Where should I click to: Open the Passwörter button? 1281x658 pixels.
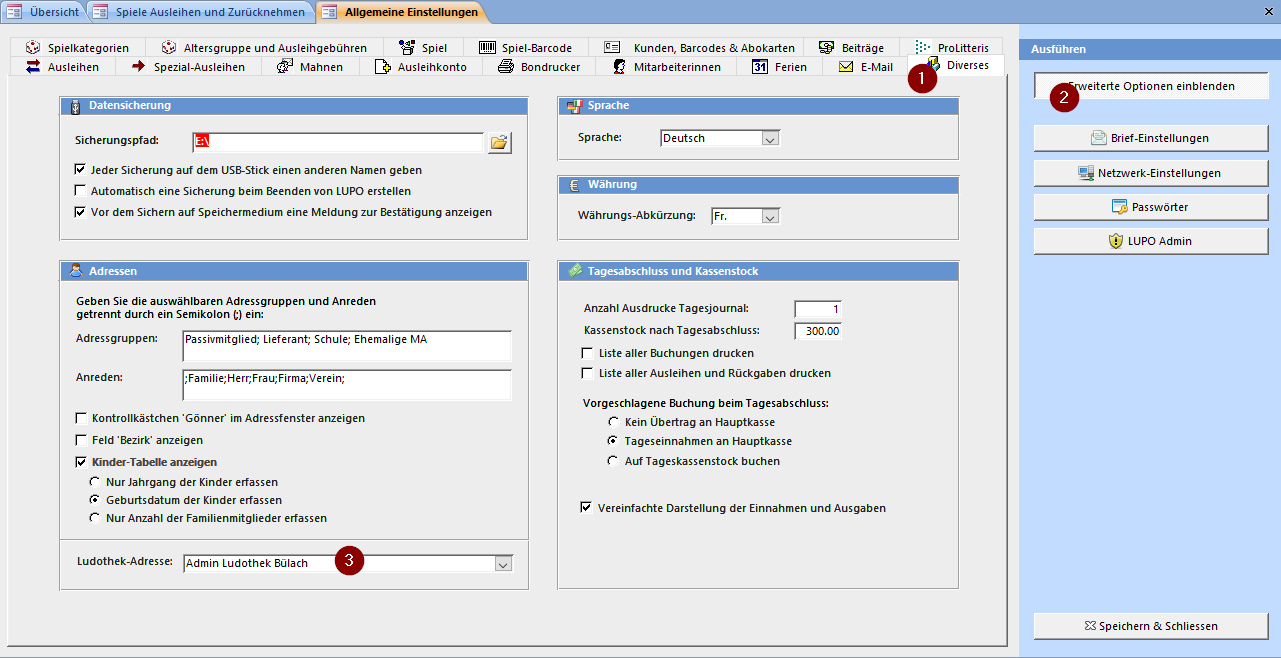click(x=1151, y=207)
